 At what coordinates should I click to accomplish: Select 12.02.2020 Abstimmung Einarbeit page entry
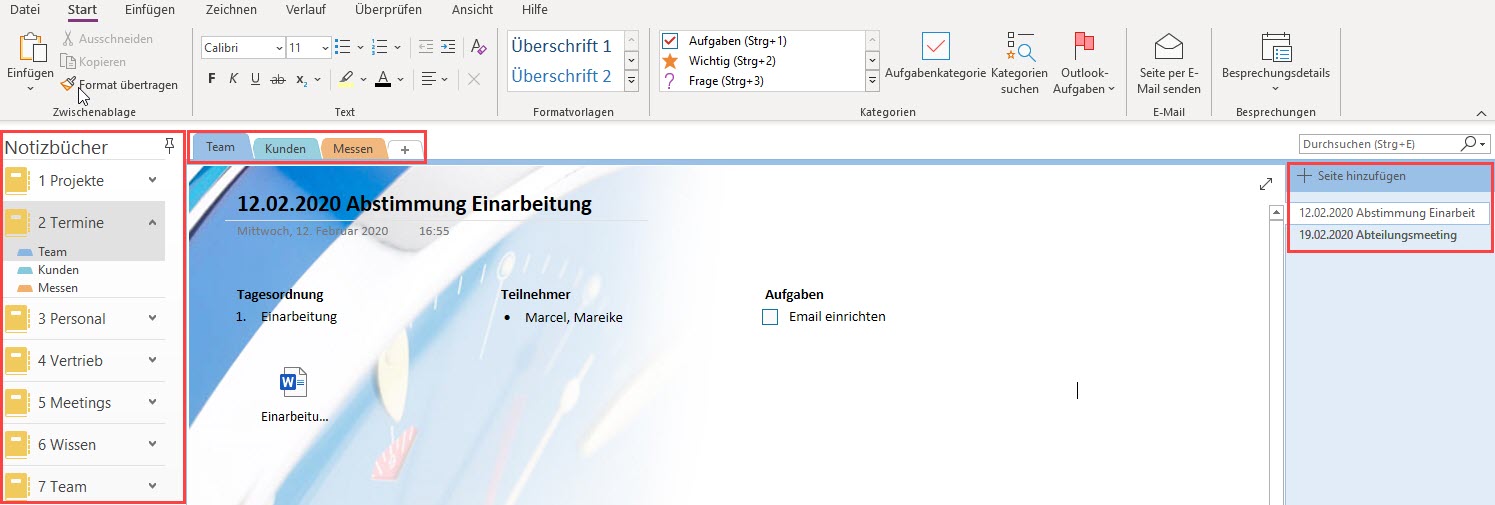pyautogui.click(x=1388, y=213)
